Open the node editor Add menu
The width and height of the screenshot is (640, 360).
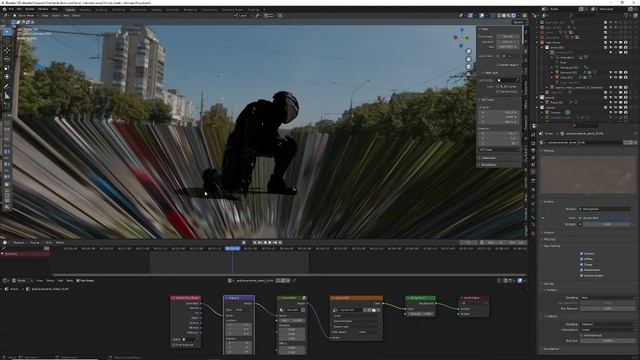[x=60, y=281]
